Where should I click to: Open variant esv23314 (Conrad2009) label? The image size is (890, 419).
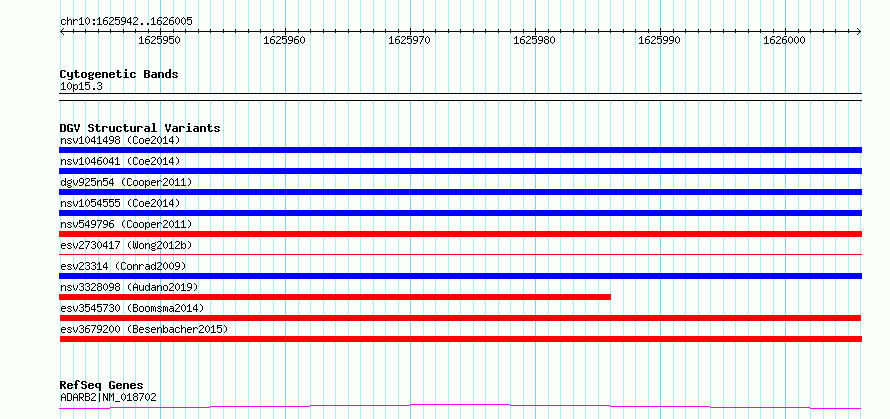[123, 266]
